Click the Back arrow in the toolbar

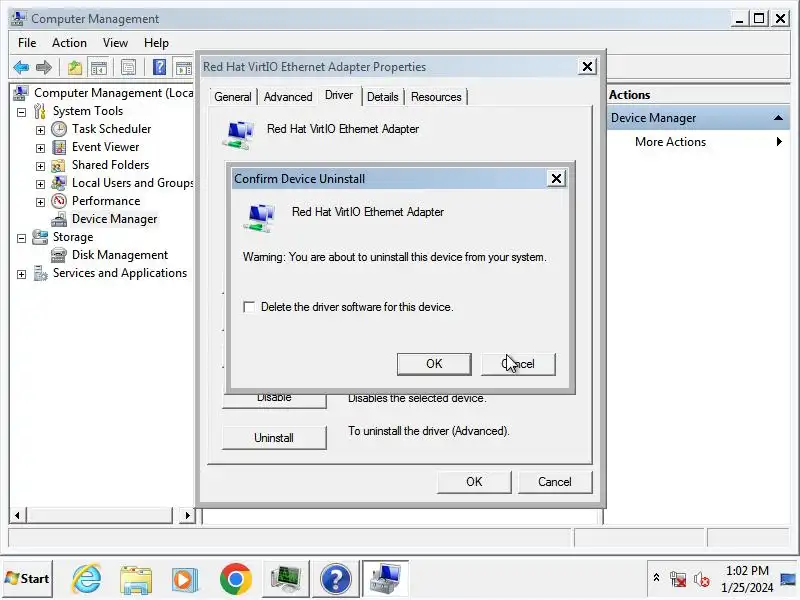(21, 67)
